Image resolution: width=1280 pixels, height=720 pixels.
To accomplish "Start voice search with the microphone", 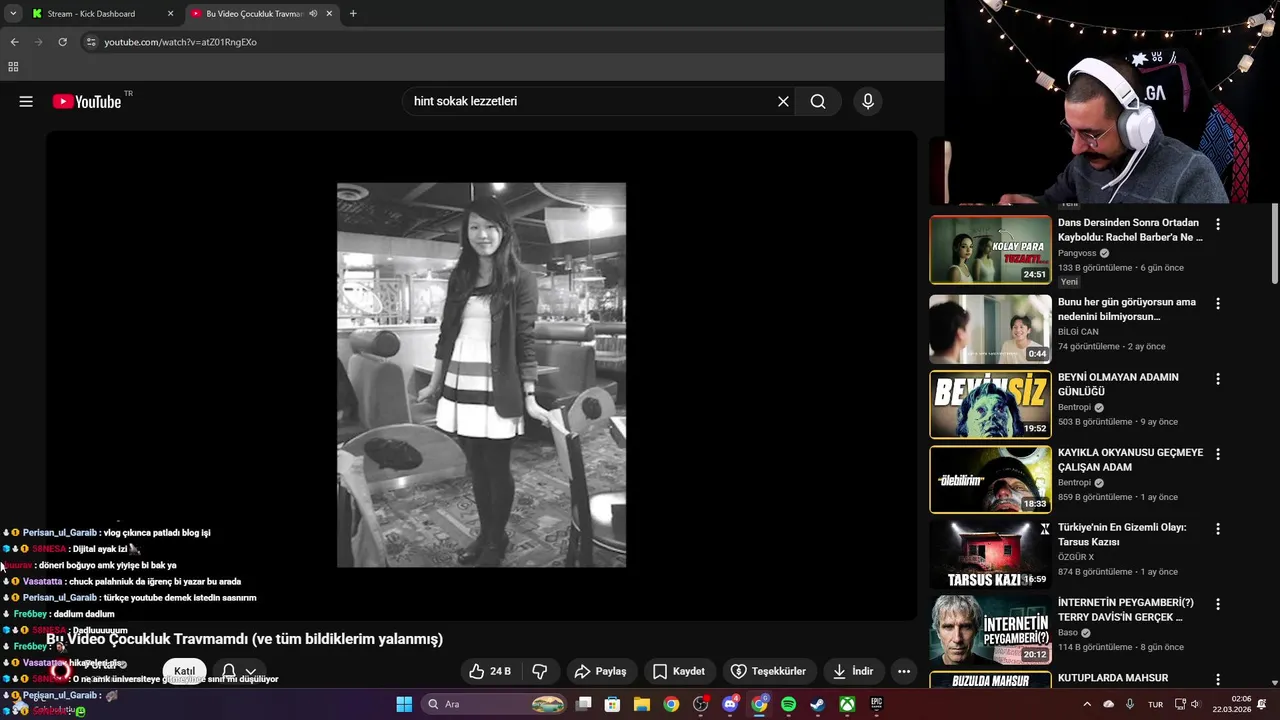I will pyautogui.click(x=867, y=101).
